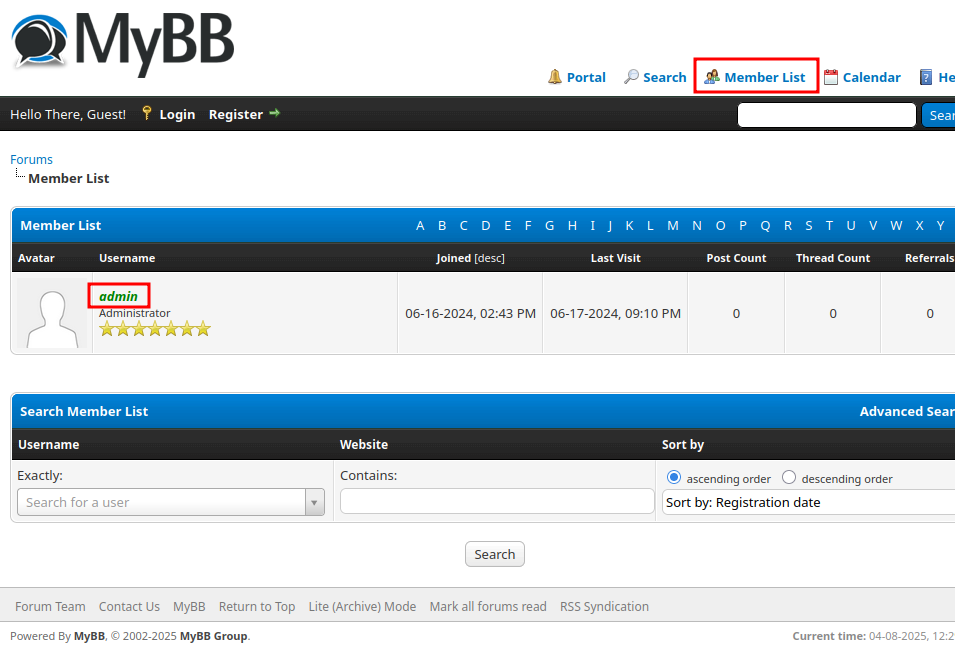The width and height of the screenshot is (955, 654).
Task: Click the Login key icon
Action: coord(147,113)
